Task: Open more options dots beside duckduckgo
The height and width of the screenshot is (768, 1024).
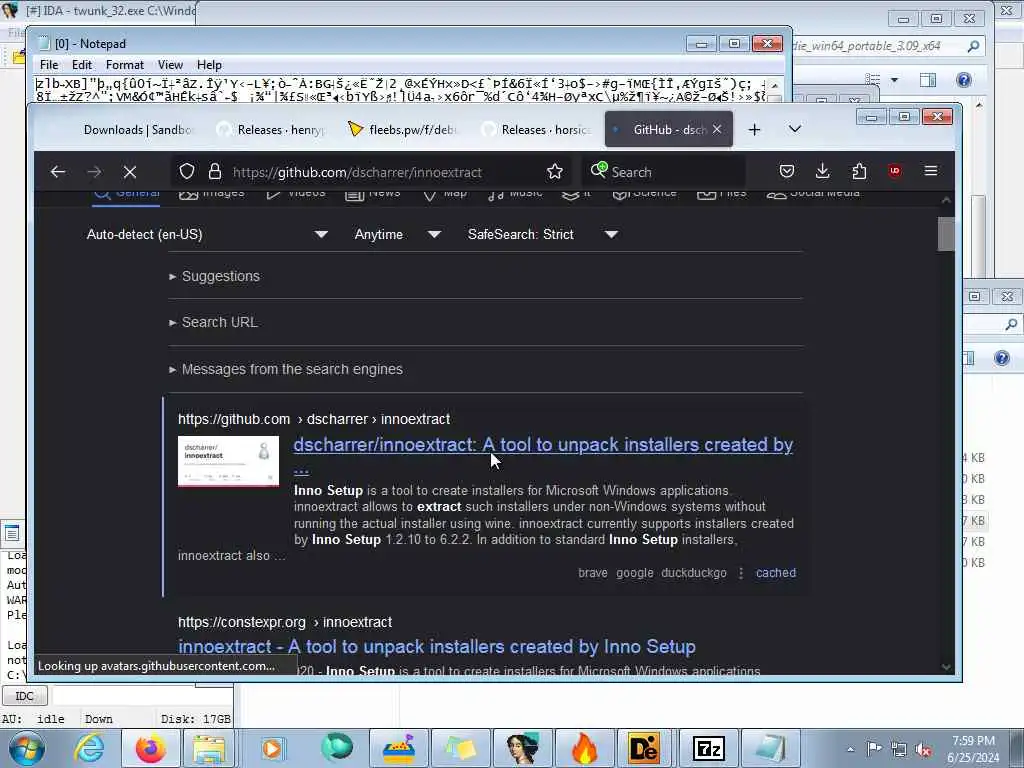Action: tap(741, 573)
